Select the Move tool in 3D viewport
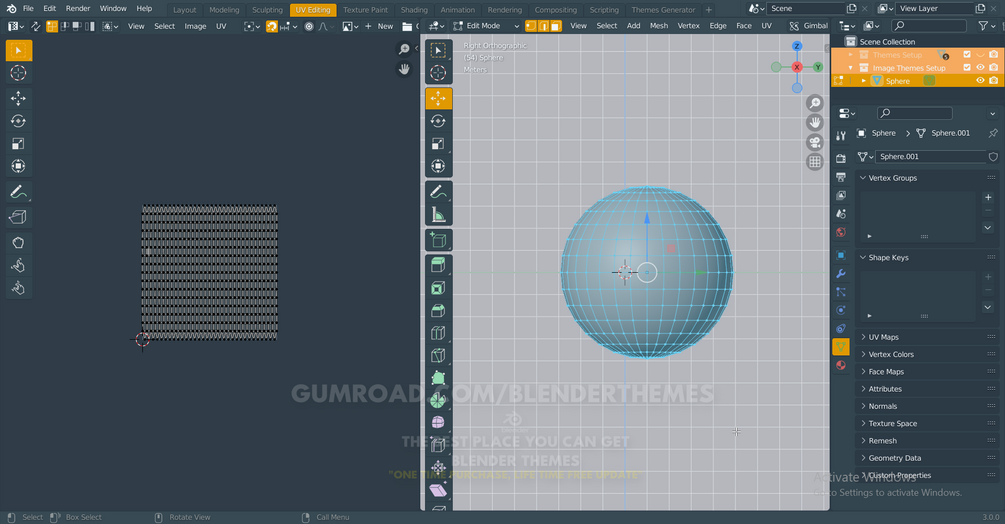Image resolution: width=1005 pixels, height=524 pixels. (x=438, y=99)
